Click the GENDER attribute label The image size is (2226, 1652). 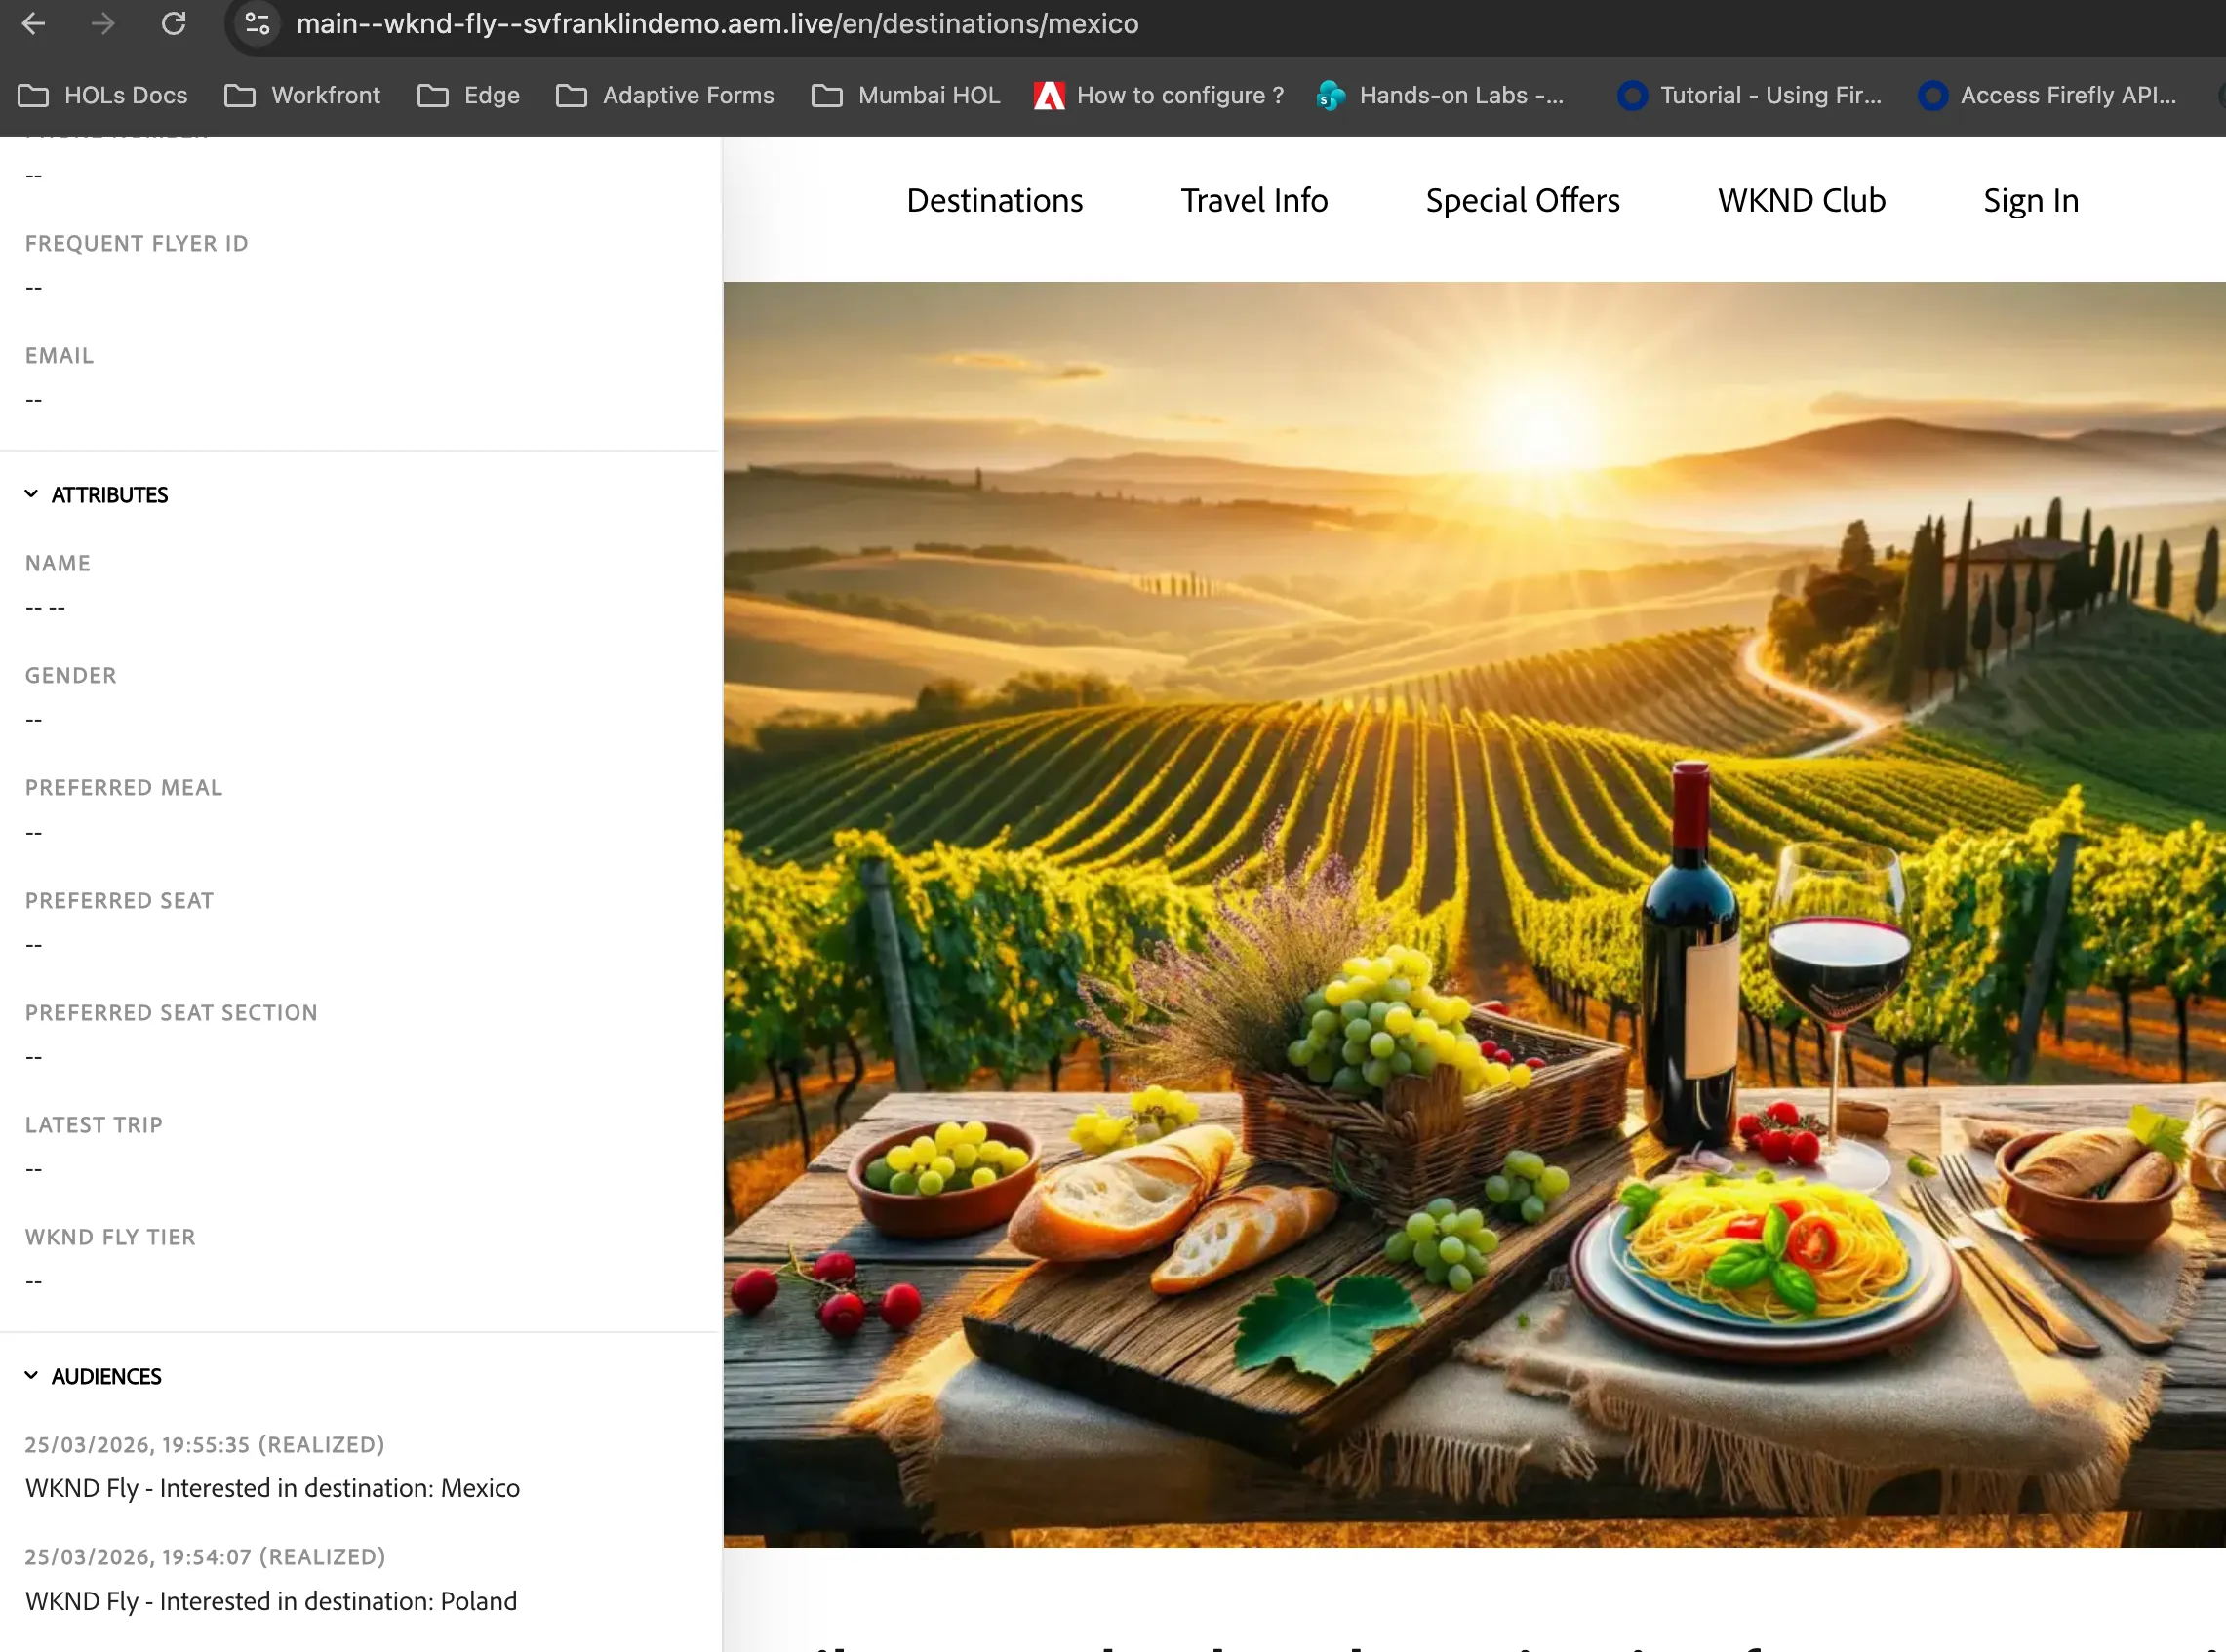(x=71, y=675)
